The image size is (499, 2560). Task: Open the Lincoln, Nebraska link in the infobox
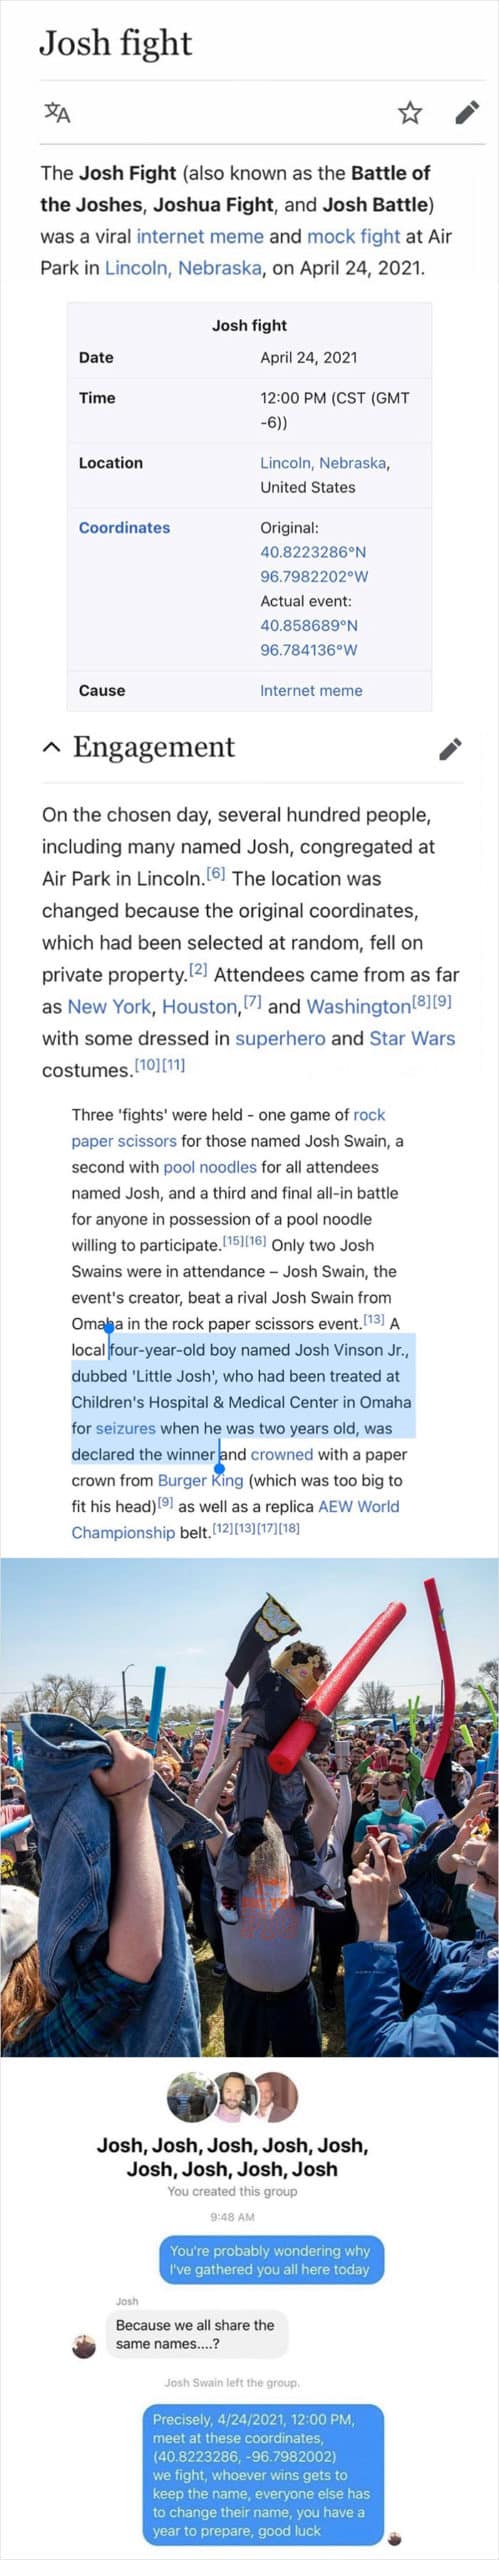click(323, 463)
